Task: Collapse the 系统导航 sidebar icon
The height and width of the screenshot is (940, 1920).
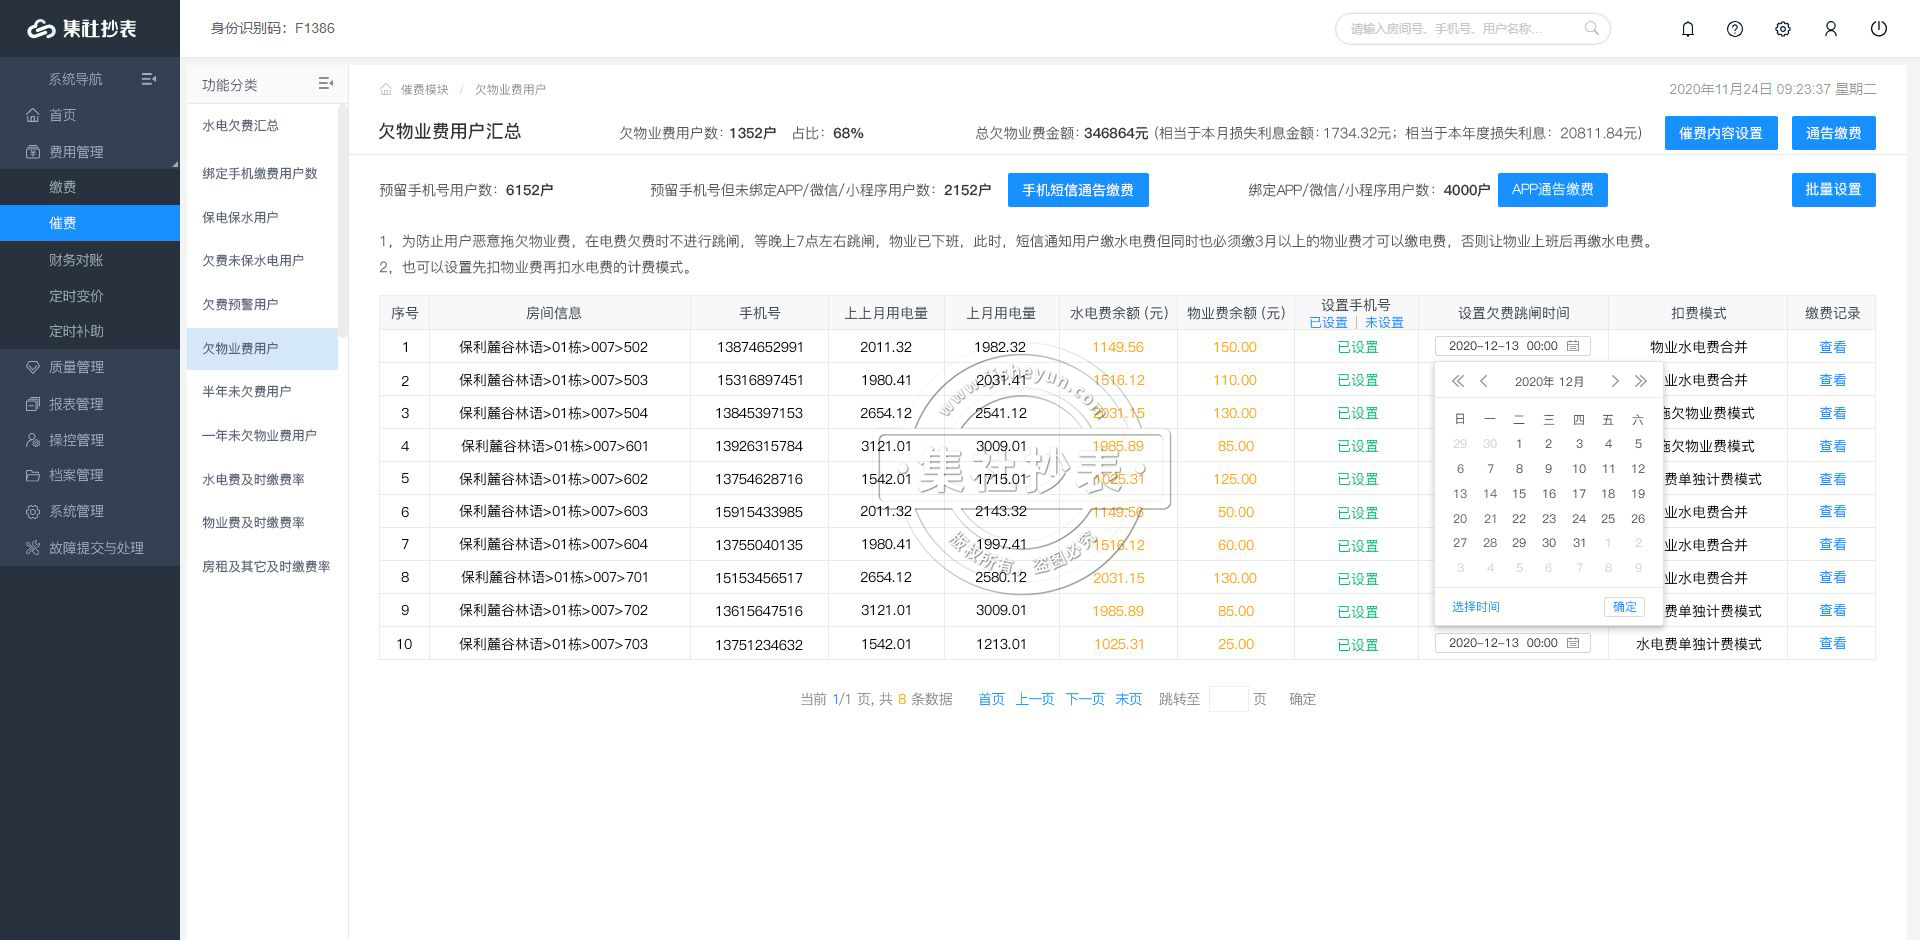Action: click(x=149, y=79)
